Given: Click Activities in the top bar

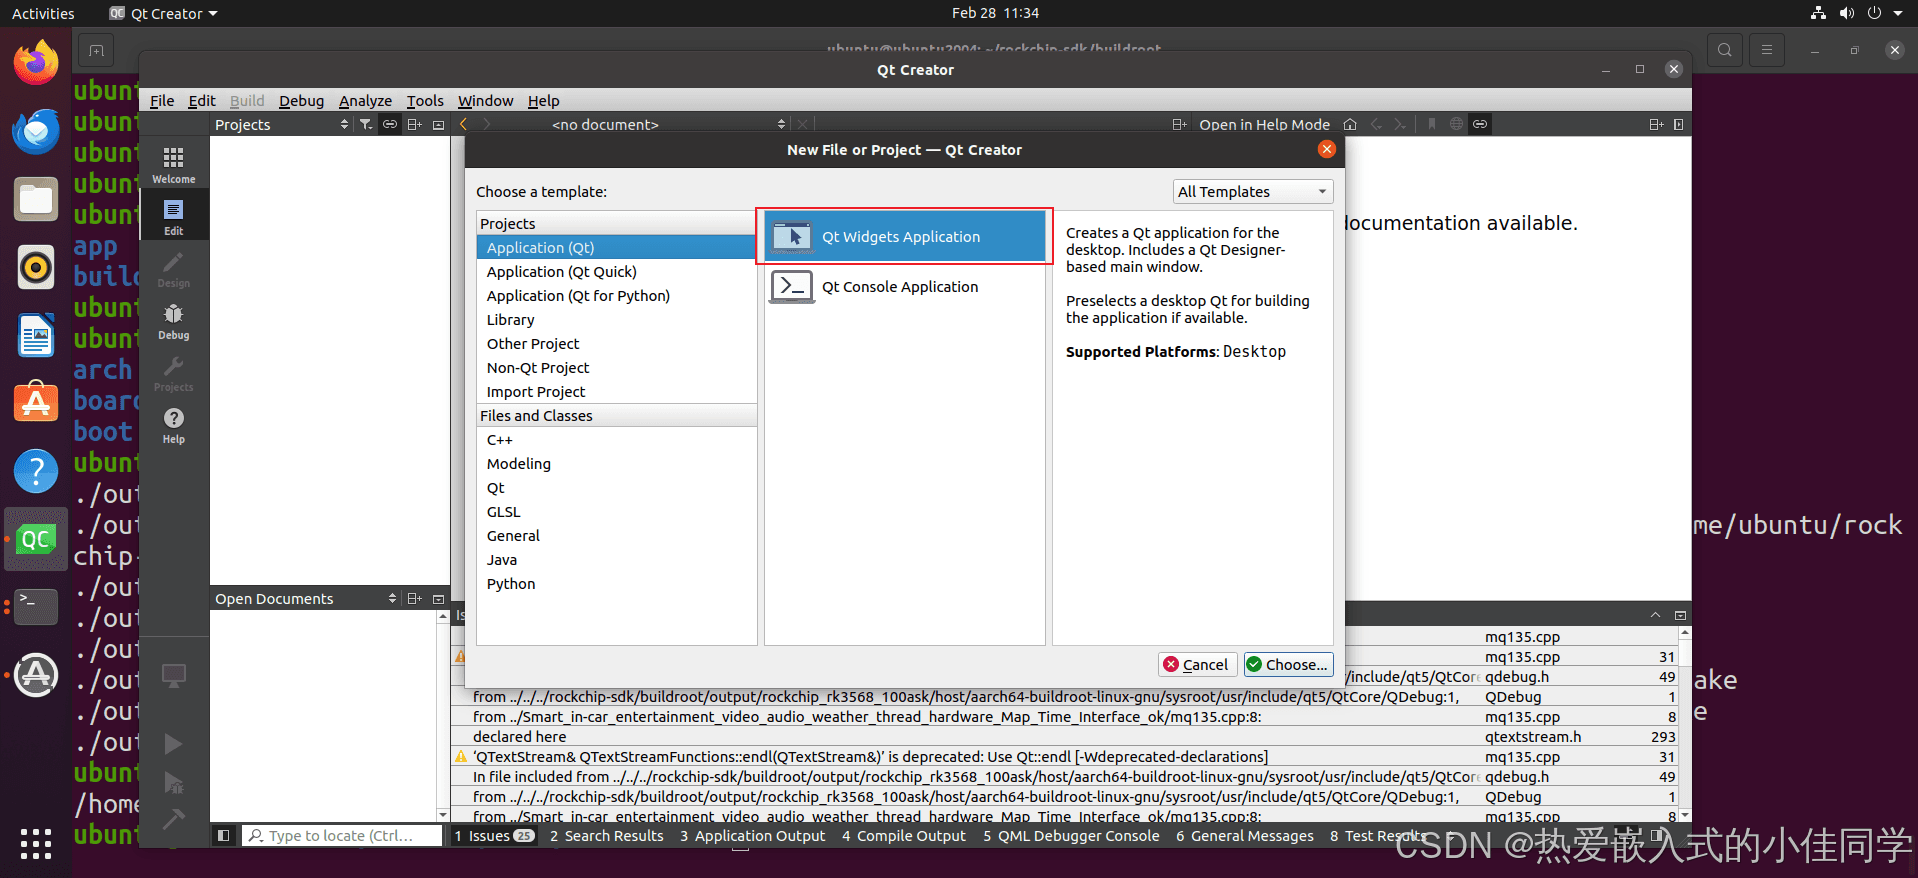Looking at the screenshot, I should 43,13.
